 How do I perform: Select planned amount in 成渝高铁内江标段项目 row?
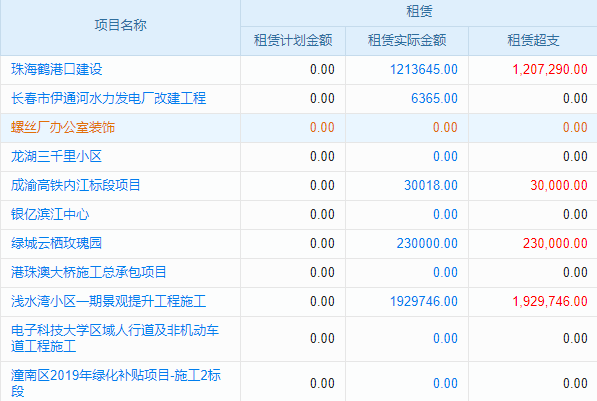(x=322, y=185)
